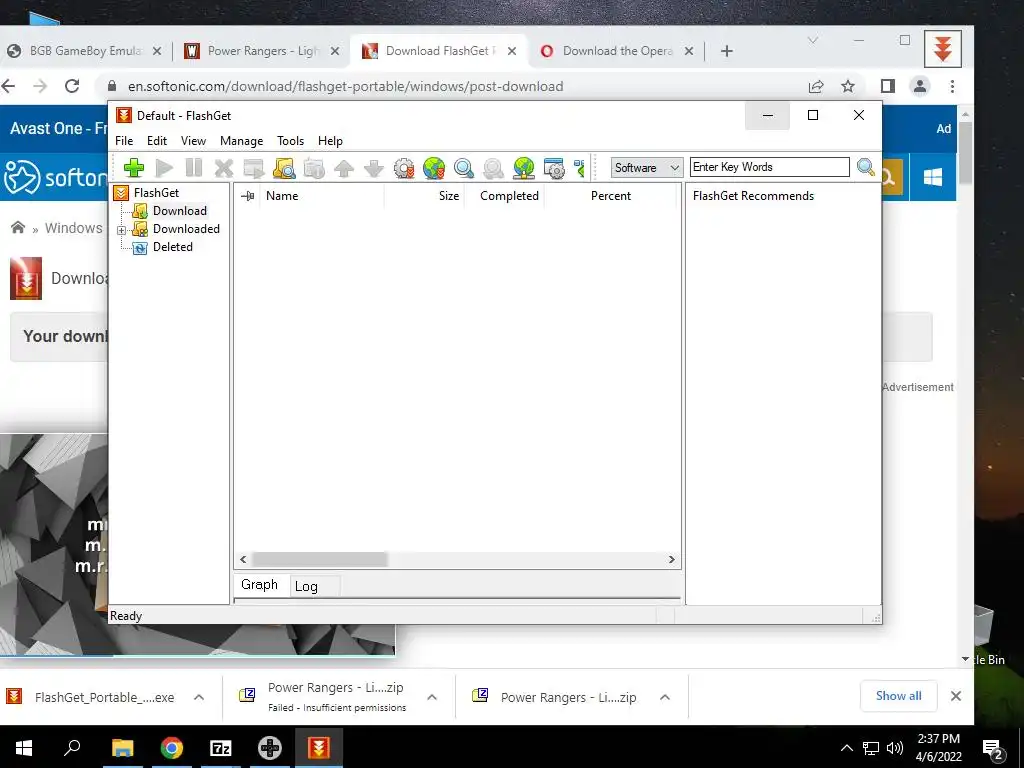Click Chrome address bar URL
This screenshot has height=768, width=1024.
(345, 86)
